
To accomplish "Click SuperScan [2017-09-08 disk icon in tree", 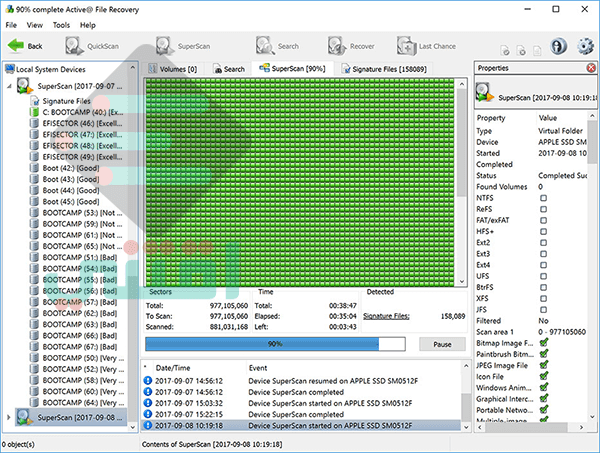I will pos(25,417).
